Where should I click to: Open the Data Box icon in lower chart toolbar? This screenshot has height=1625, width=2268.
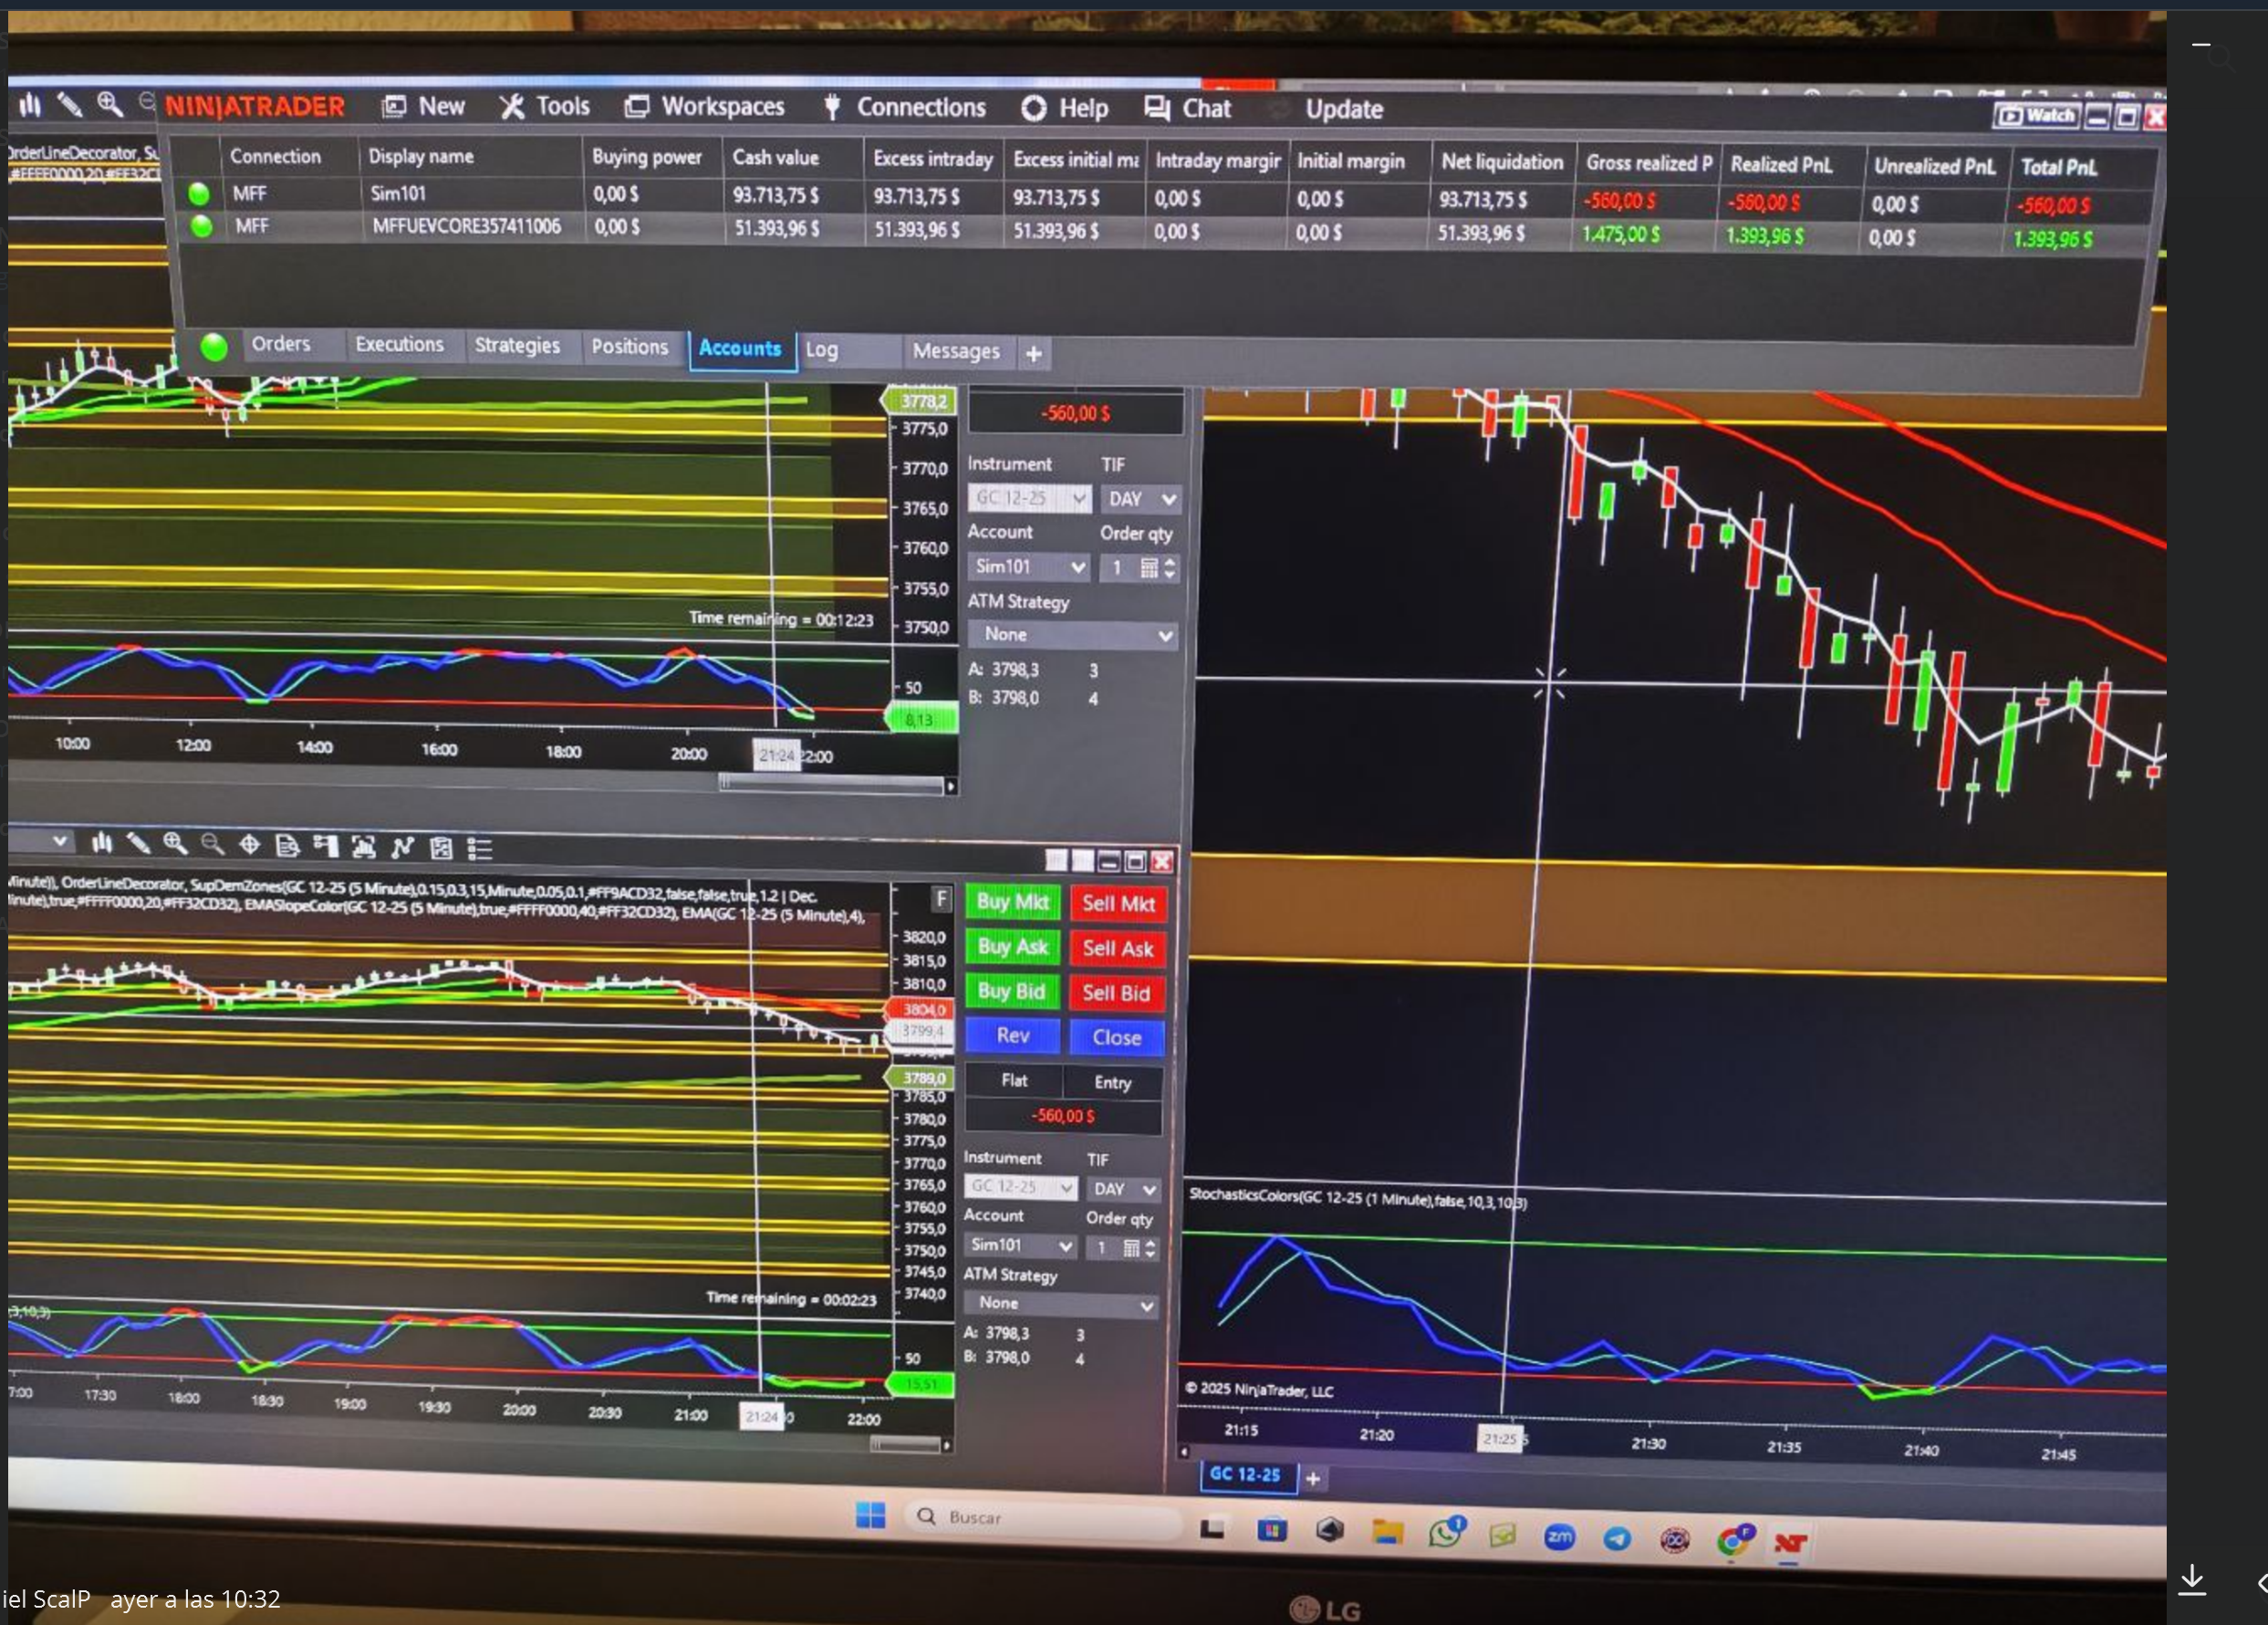(x=287, y=847)
